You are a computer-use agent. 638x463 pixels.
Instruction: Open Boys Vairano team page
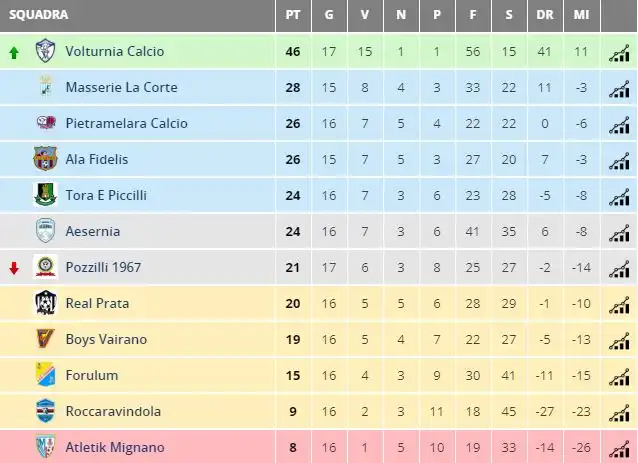tap(106, 339)
